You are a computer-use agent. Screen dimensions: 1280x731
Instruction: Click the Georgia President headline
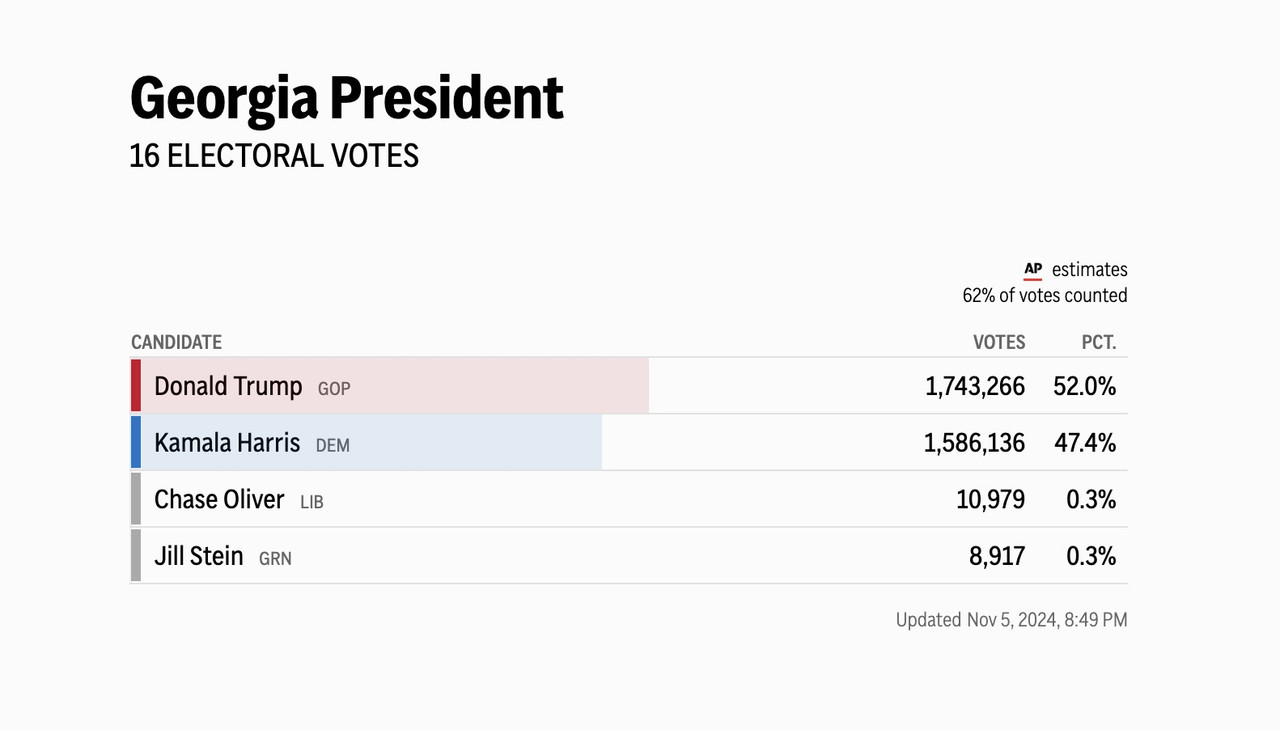point(347,98)
